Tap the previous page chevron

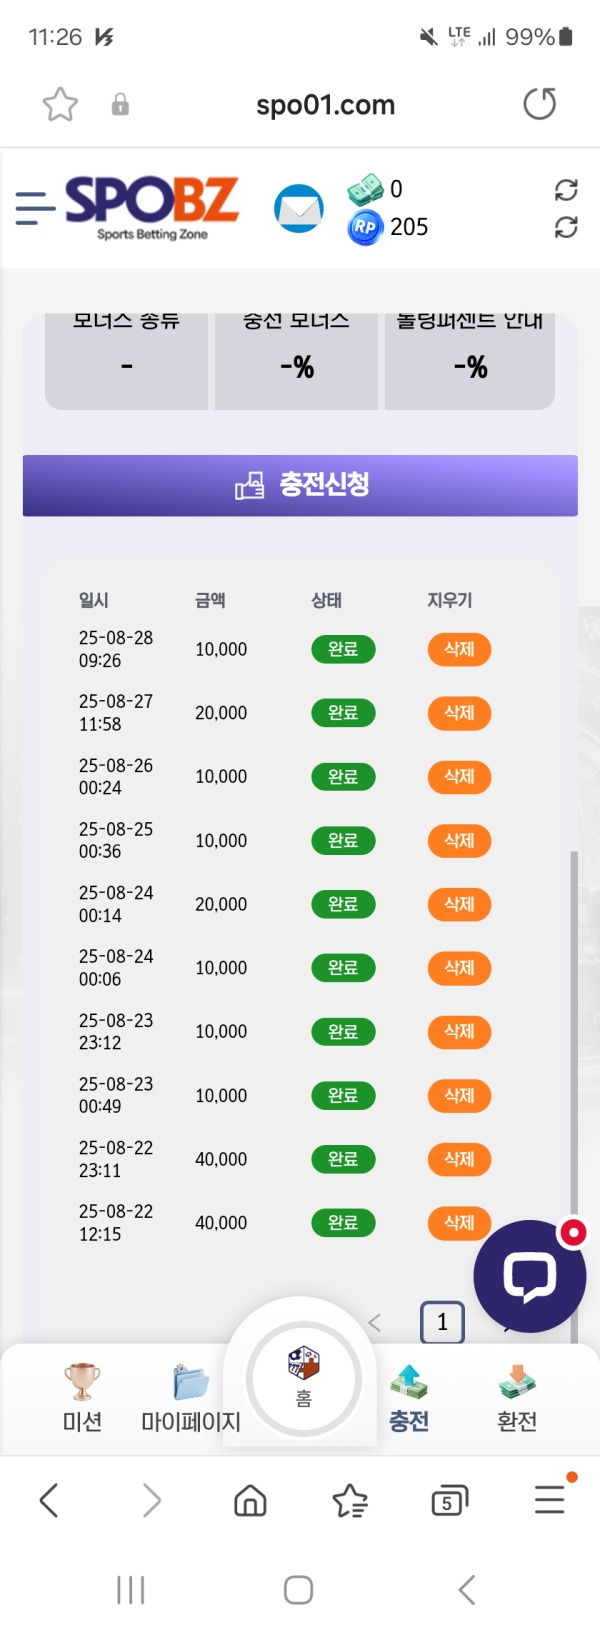click(375, 1322)
